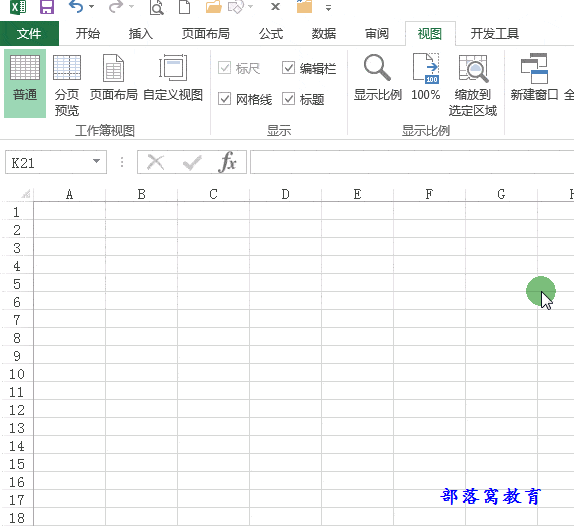Switch to Page Break Preview (分页预览)
574x526 pixels.
67,84
